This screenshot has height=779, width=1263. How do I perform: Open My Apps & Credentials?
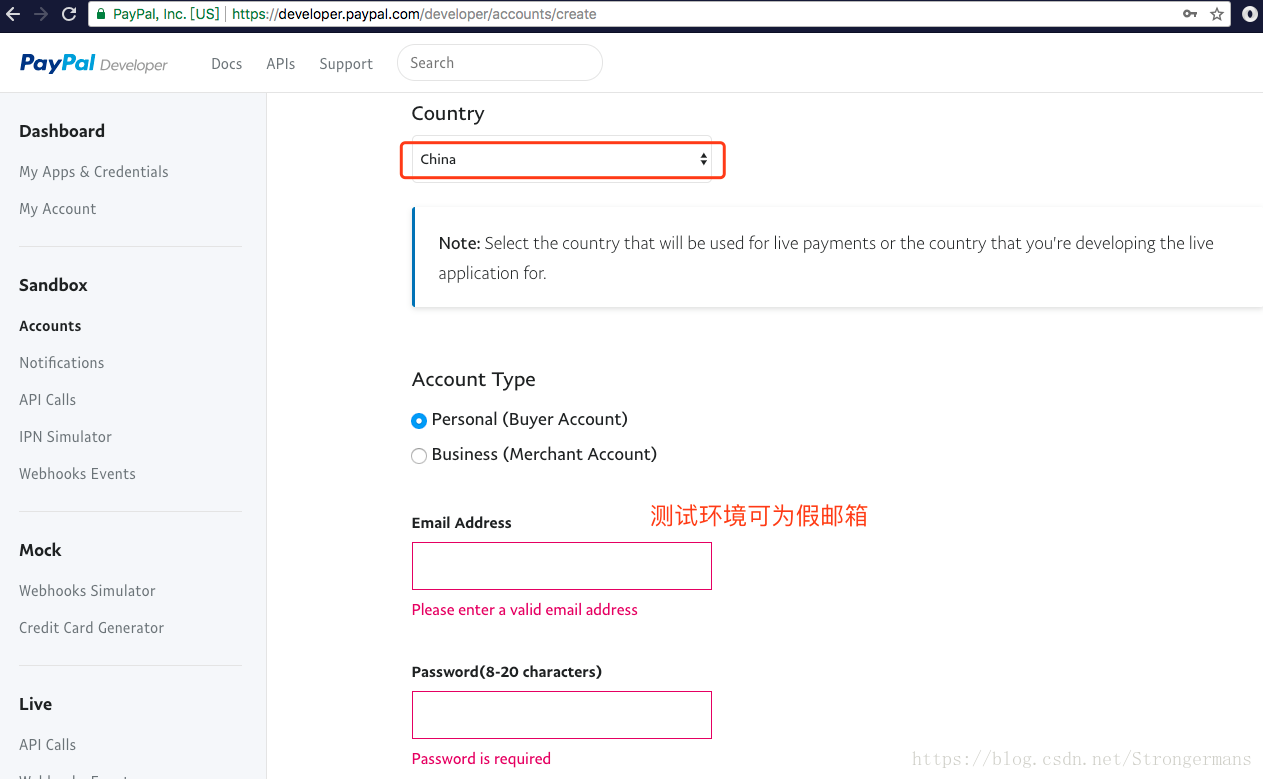(x=94, y=172)
